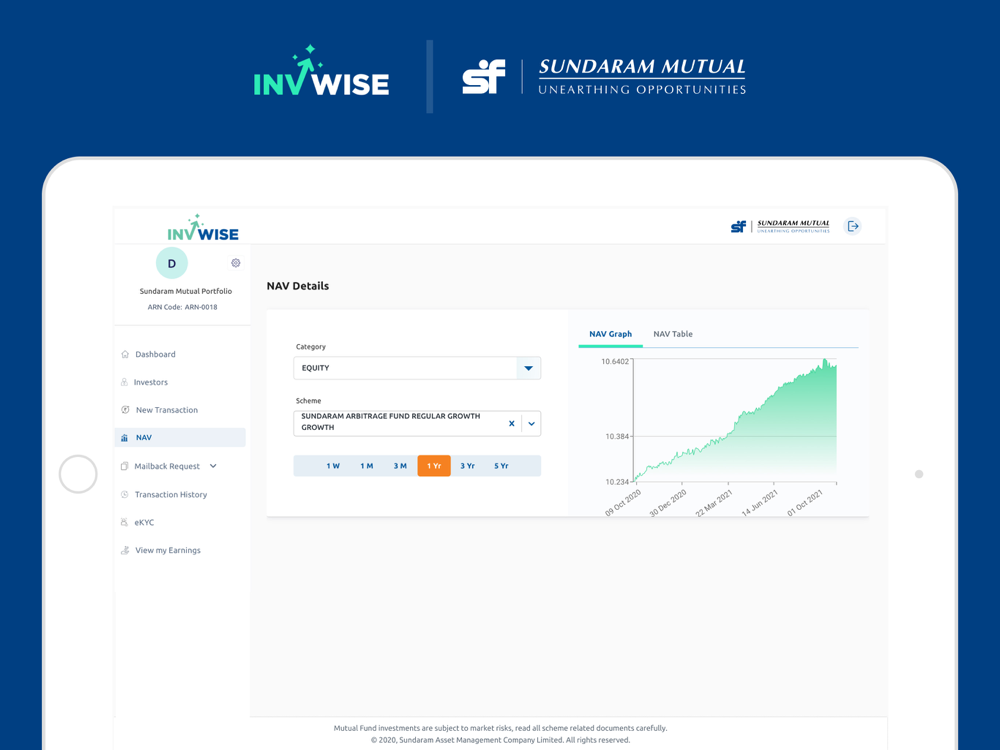Click the Mailback Request document icon
The height and width of the screenshot is (750, 1000).
[x=124, y=466]
